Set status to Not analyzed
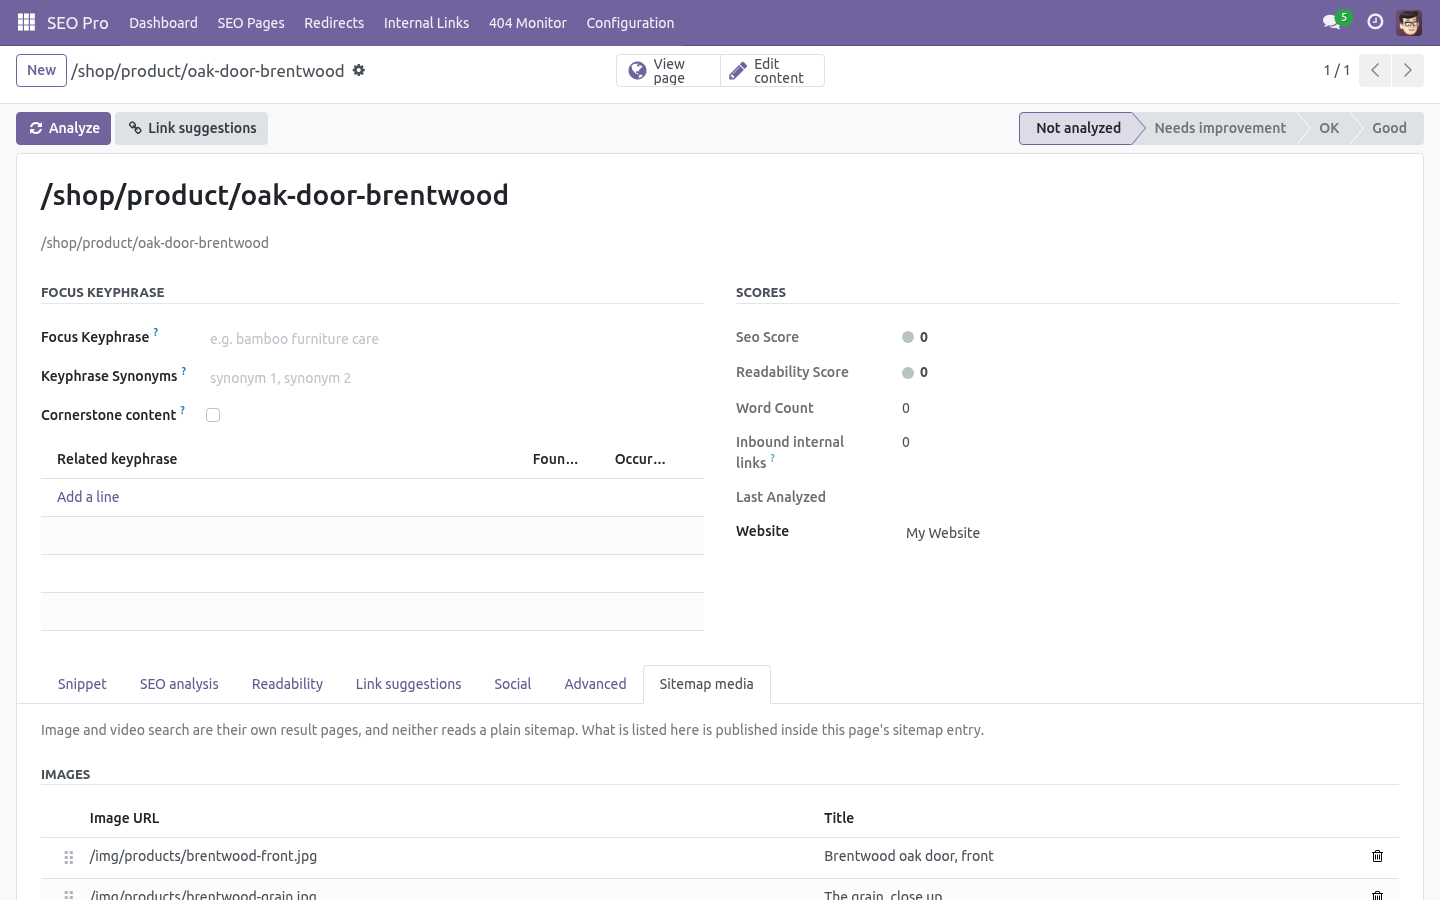This screenshot has width=1440, height=900. click(x=1077, y=128)
